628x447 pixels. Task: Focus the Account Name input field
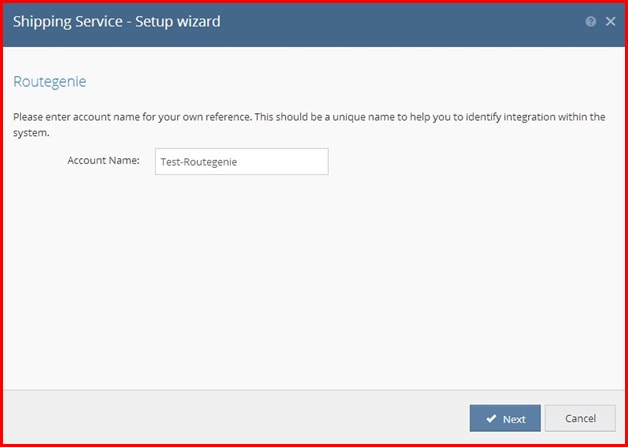[242, 161]
